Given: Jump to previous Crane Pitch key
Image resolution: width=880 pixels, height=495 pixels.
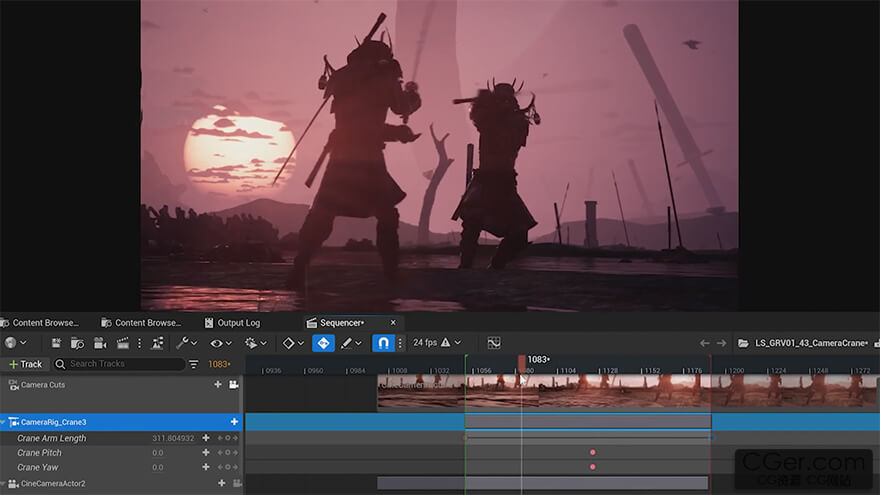Looking at the screenshot, I should pyautogui.click(x=219, y=453).
